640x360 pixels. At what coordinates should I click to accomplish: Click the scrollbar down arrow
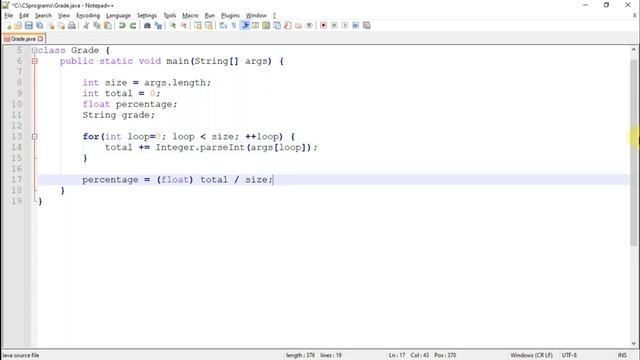(633, 344)
